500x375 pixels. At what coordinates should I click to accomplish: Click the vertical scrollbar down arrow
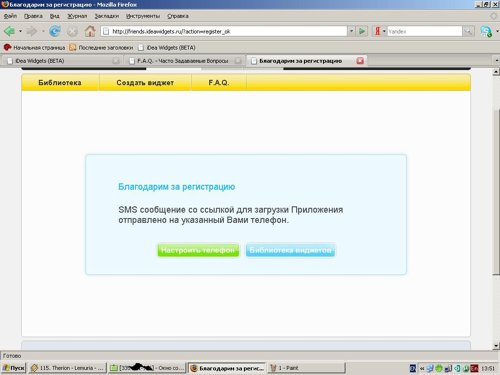pyautogui.click(x=496, y=346)
